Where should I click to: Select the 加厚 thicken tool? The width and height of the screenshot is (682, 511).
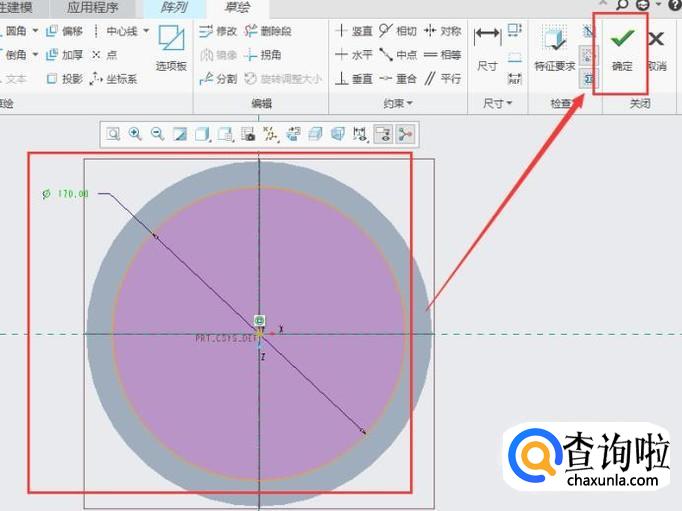(x=64, y=55)
